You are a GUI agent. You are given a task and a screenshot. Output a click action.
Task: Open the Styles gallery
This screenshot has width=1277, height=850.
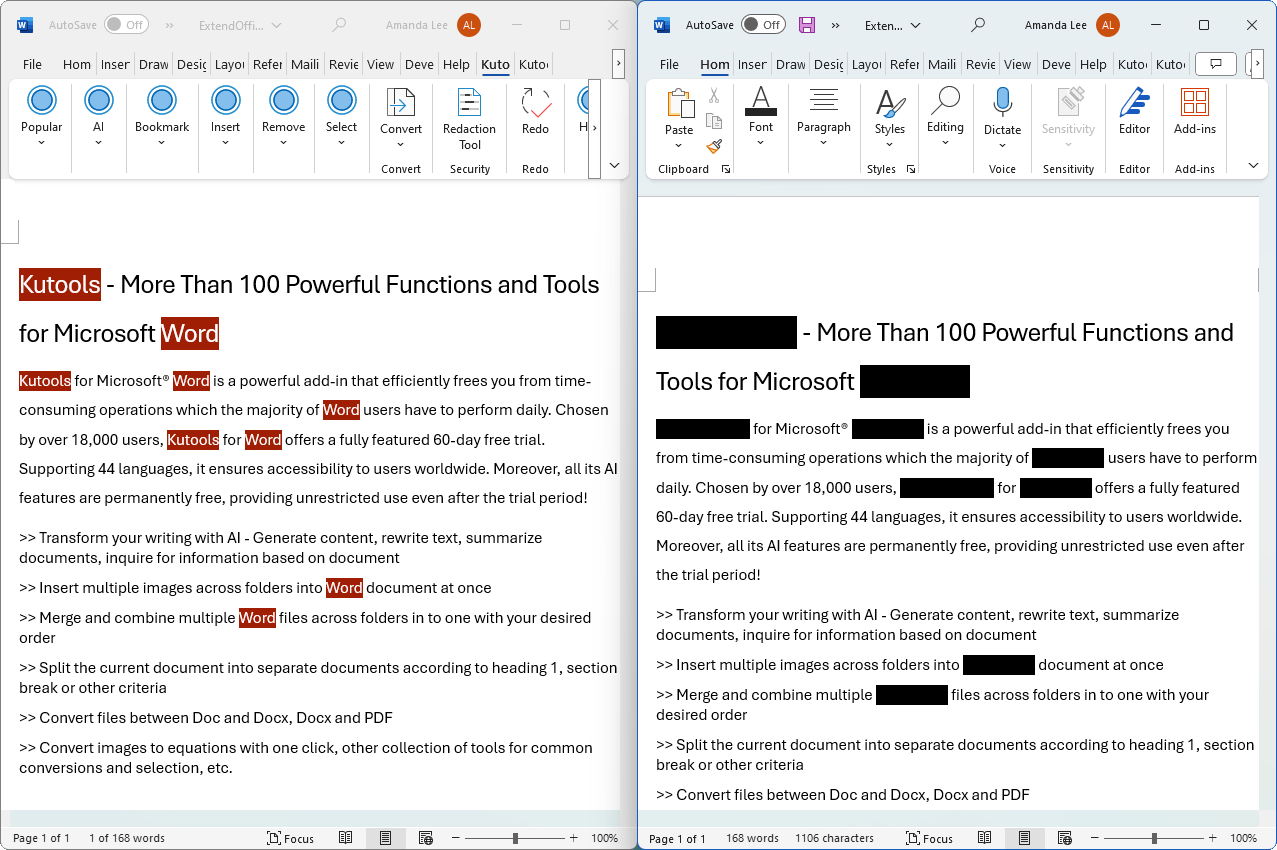point(890,116)
